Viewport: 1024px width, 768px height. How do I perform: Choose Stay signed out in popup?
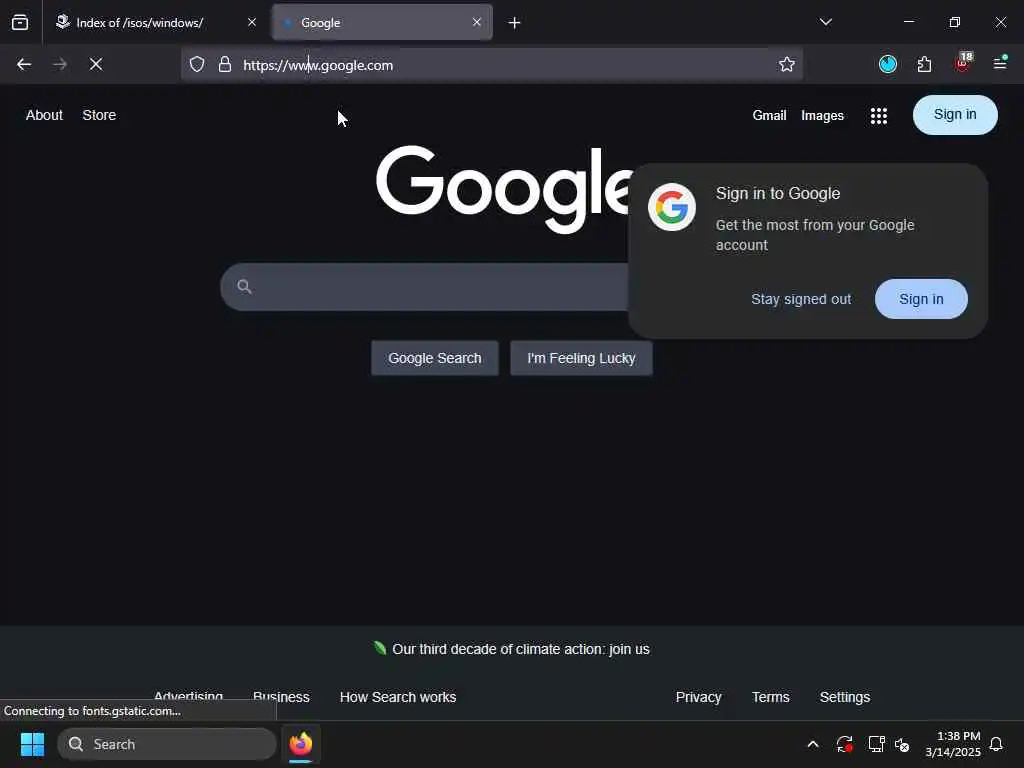pyautogui.click(x=801, y=299)
